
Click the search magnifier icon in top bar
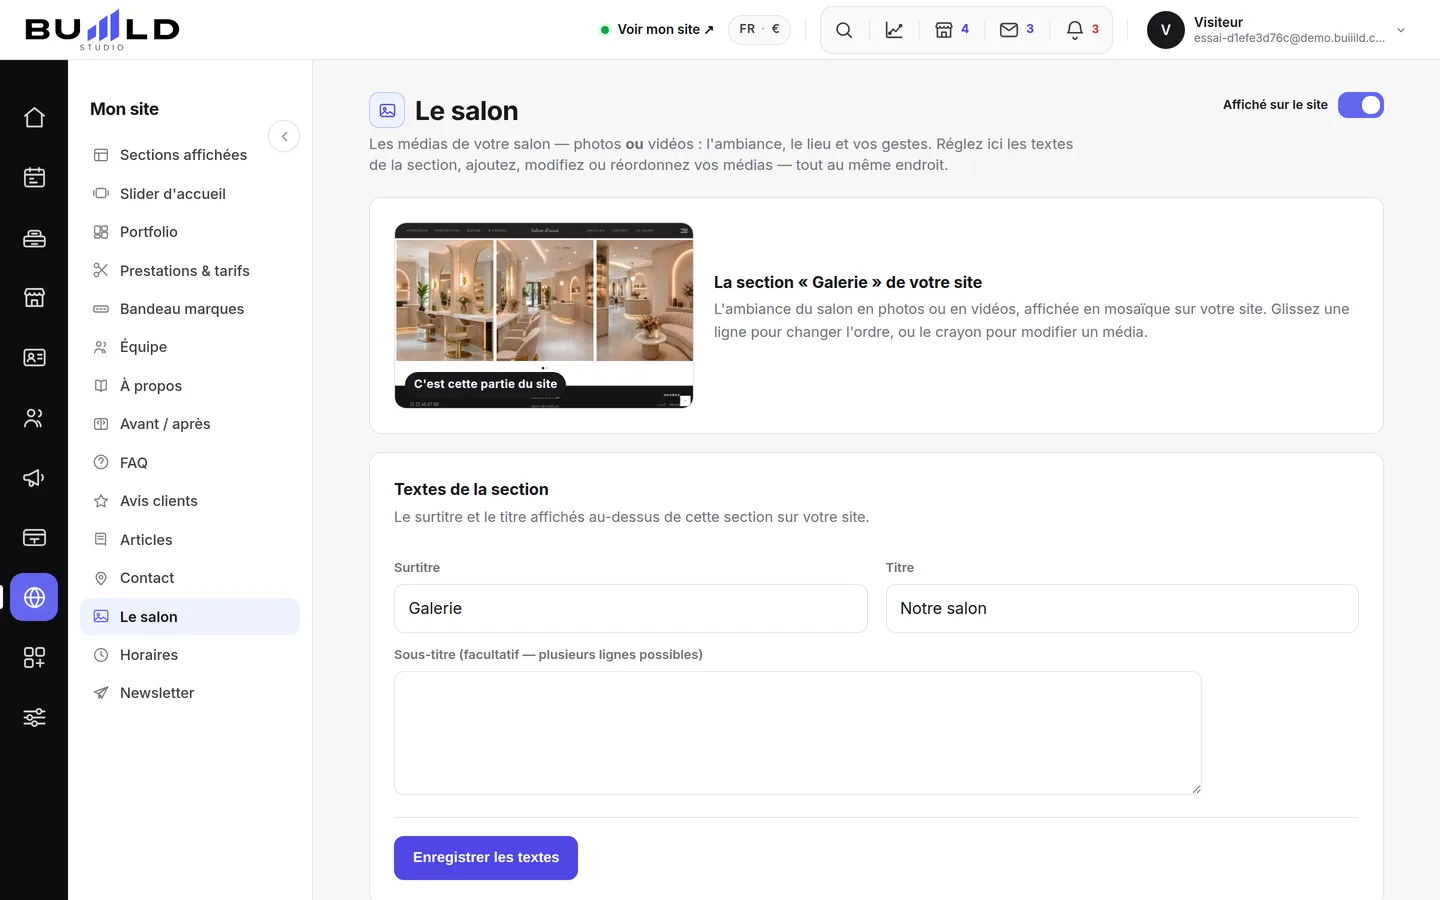(x=844, y=30)
